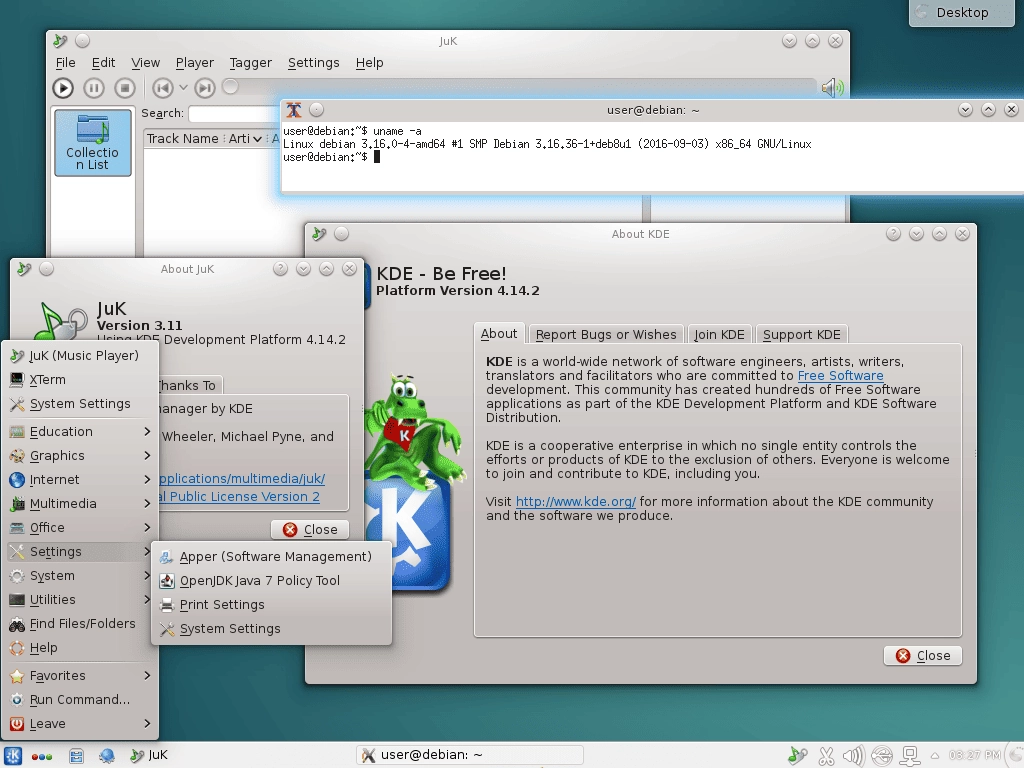
Task: Open JuK Edit menu
Action: tap(103, 63)
